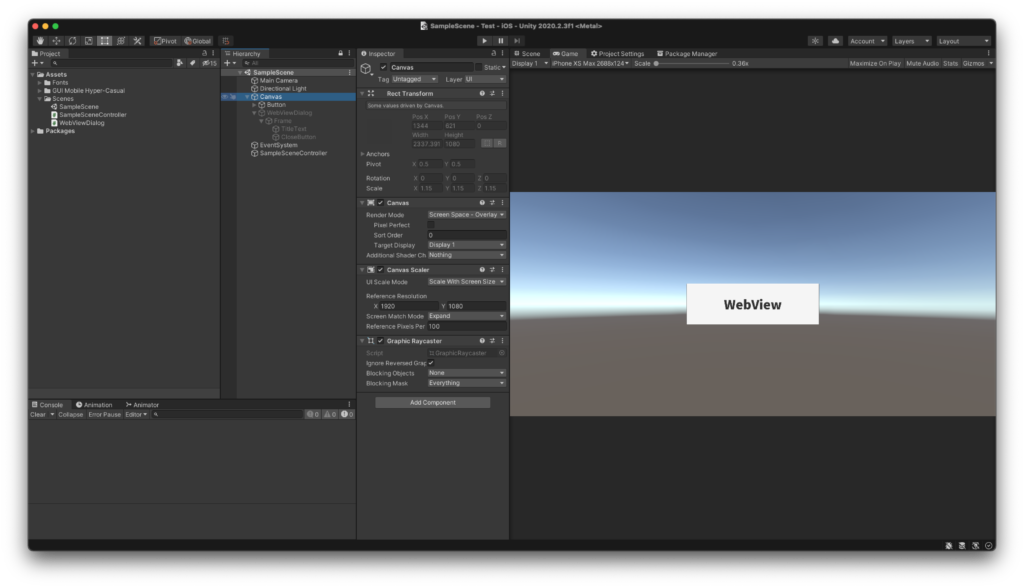Image resolution: width=1024 pixels, height=588 pixels.
Task: Open the Animator tab
Action: point(142,405)
